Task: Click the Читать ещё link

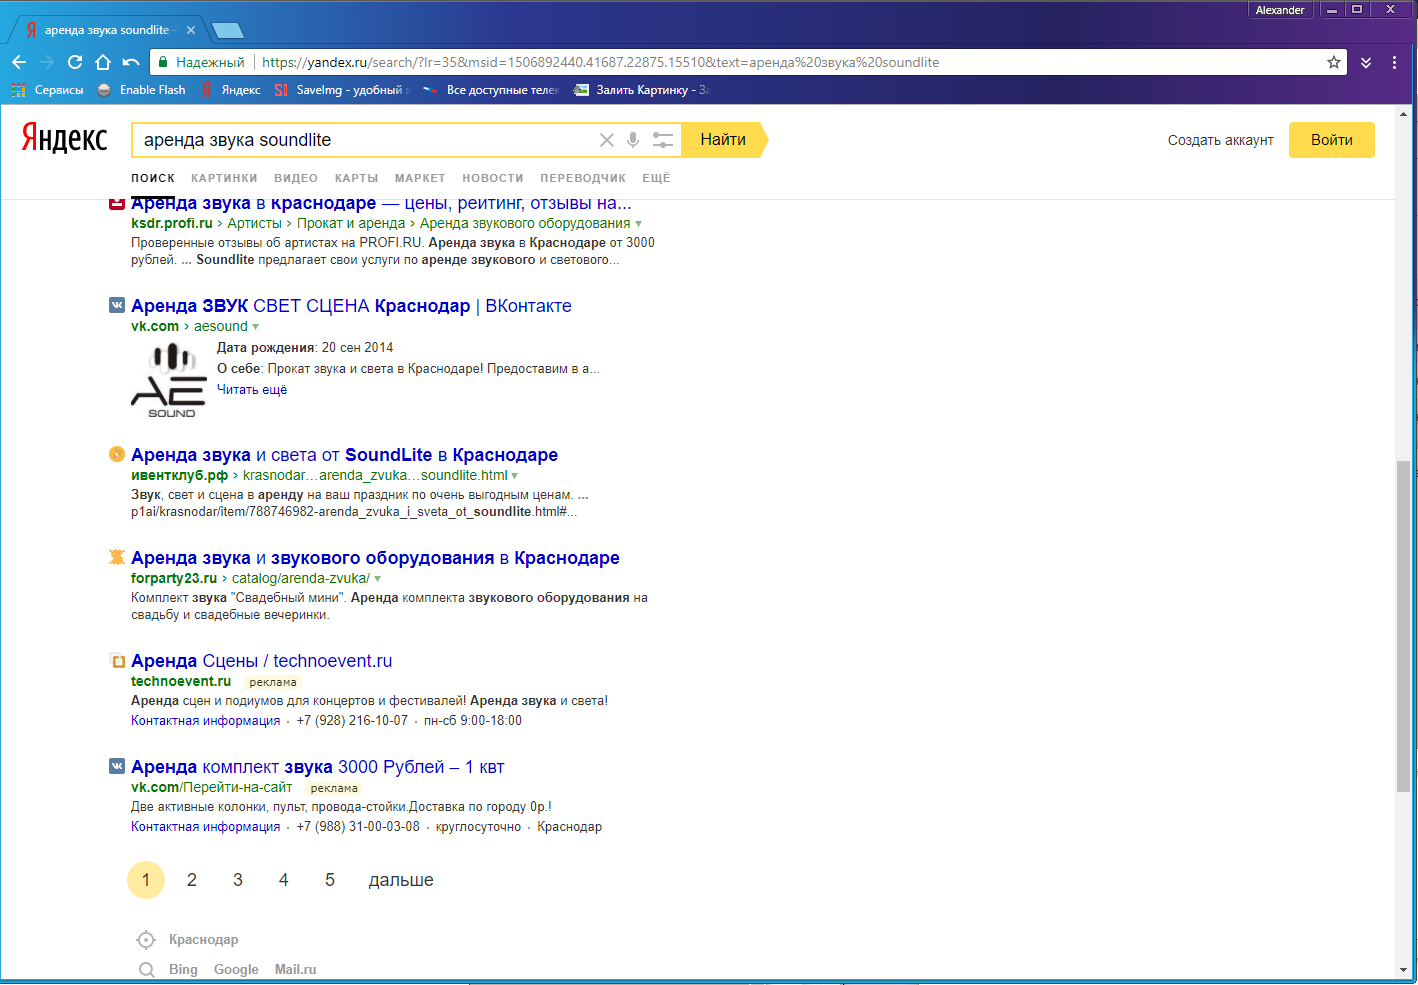Action: (252, 390)
